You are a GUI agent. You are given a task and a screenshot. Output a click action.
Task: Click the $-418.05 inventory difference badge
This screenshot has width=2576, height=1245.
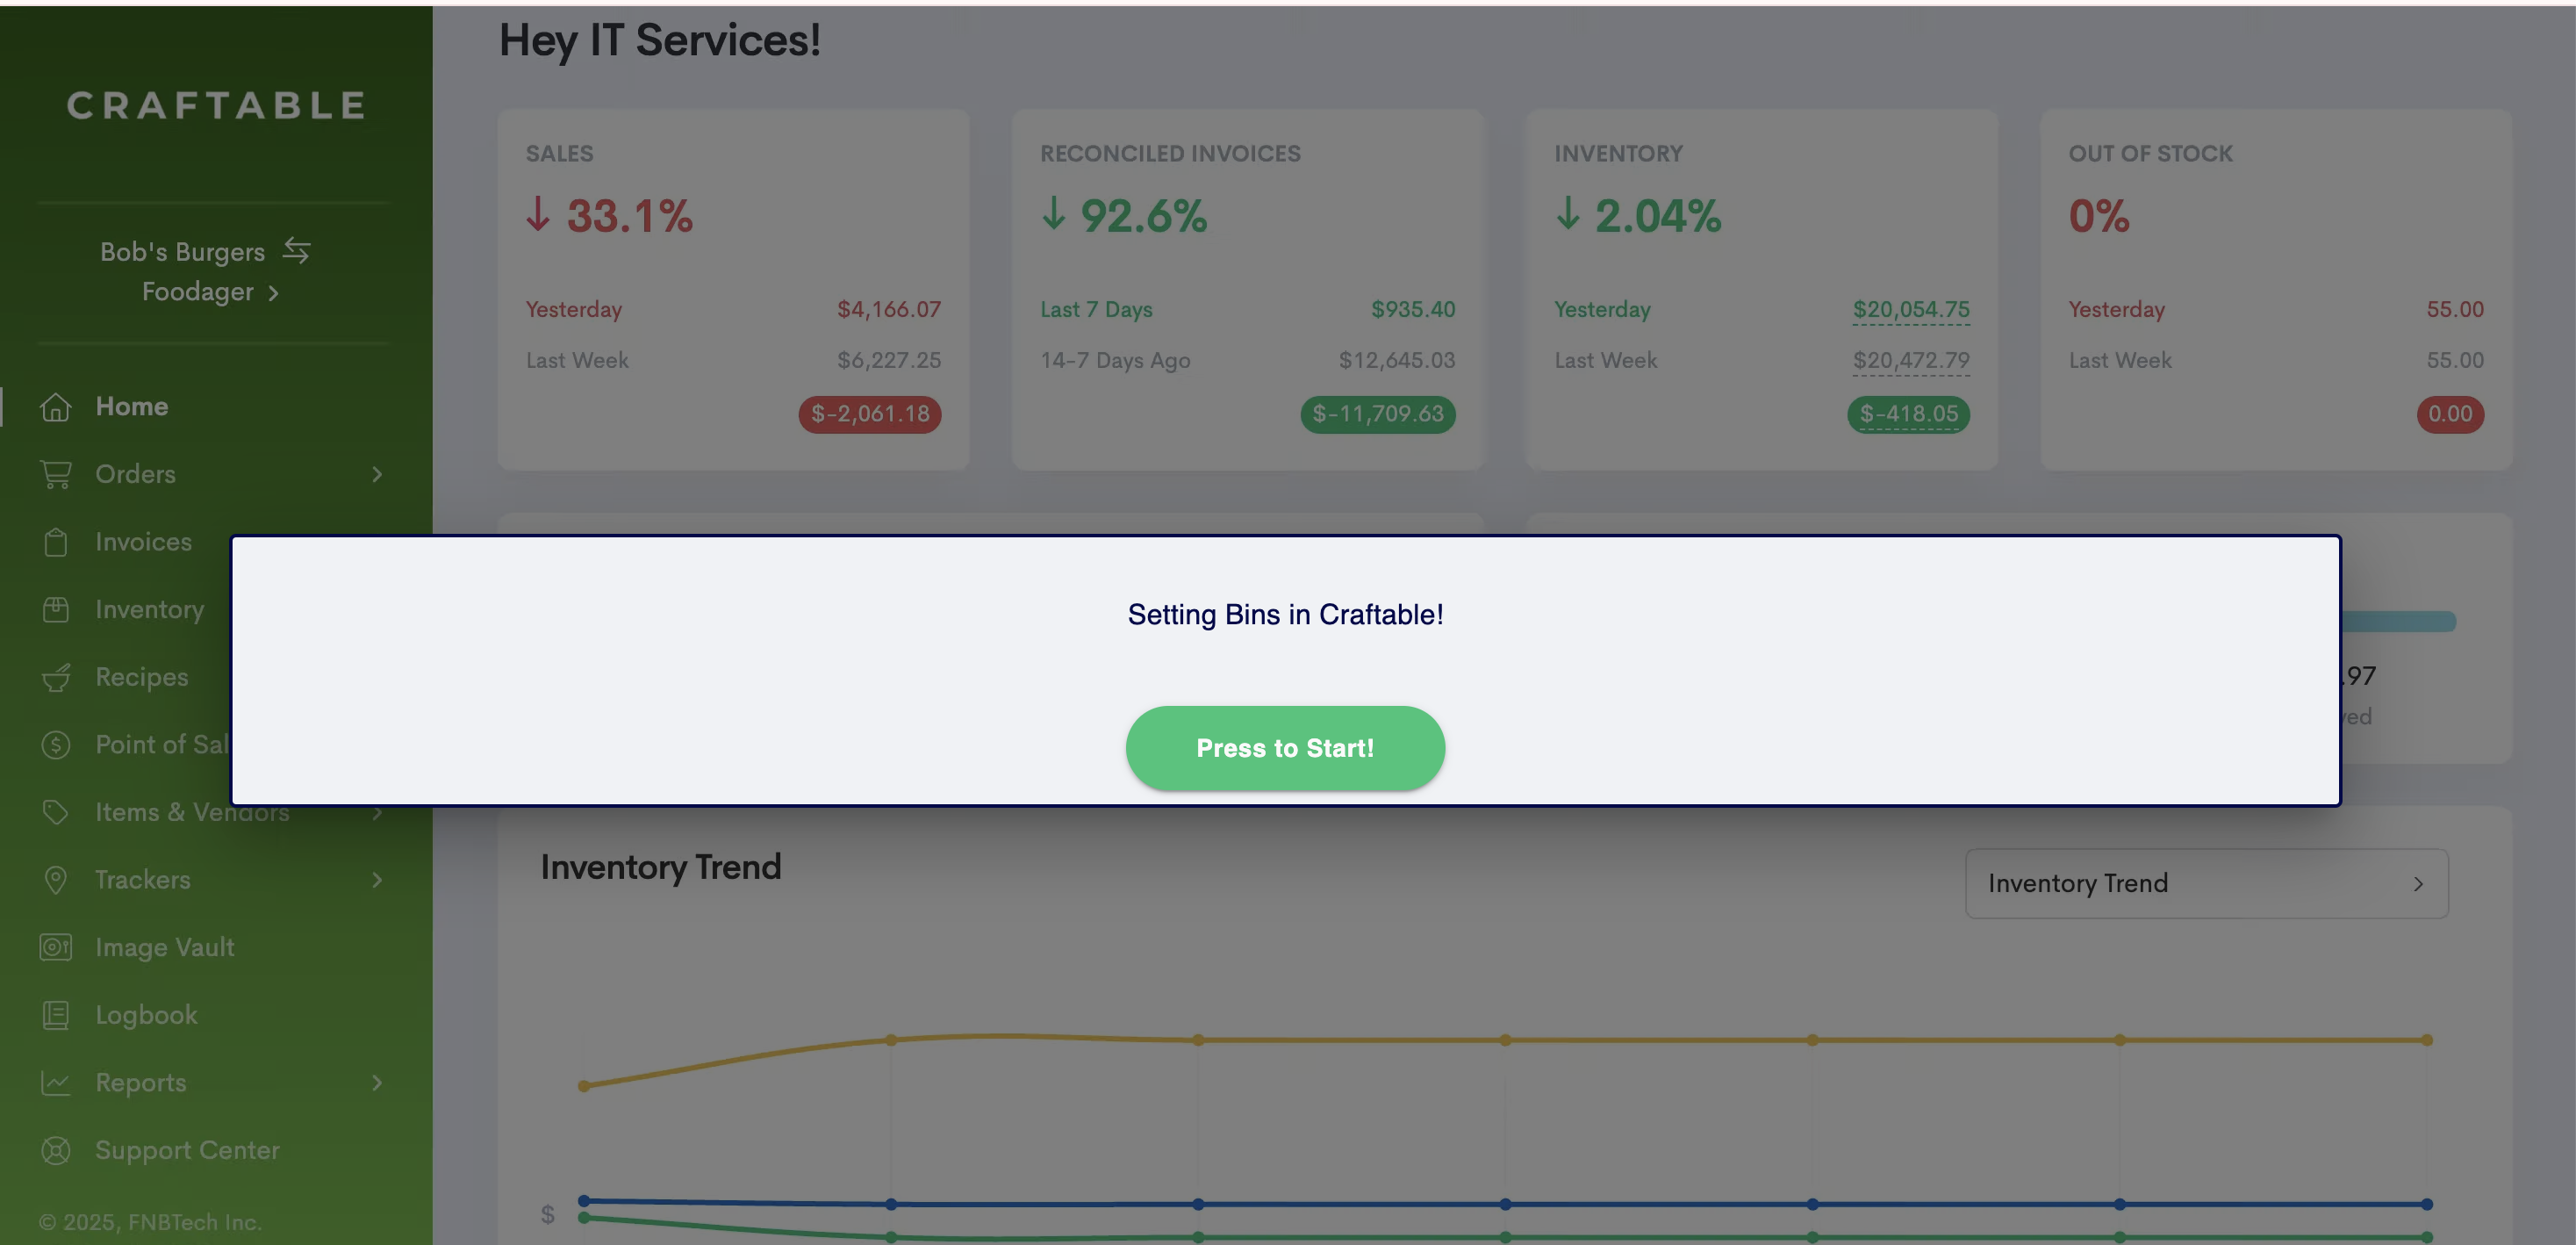coord(1908,414)
